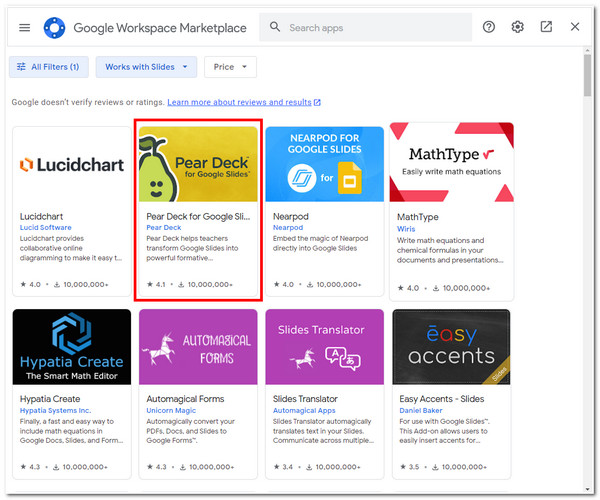Click the search magnifier icon
Screen dimensions: 600x500
pos(275,27)
